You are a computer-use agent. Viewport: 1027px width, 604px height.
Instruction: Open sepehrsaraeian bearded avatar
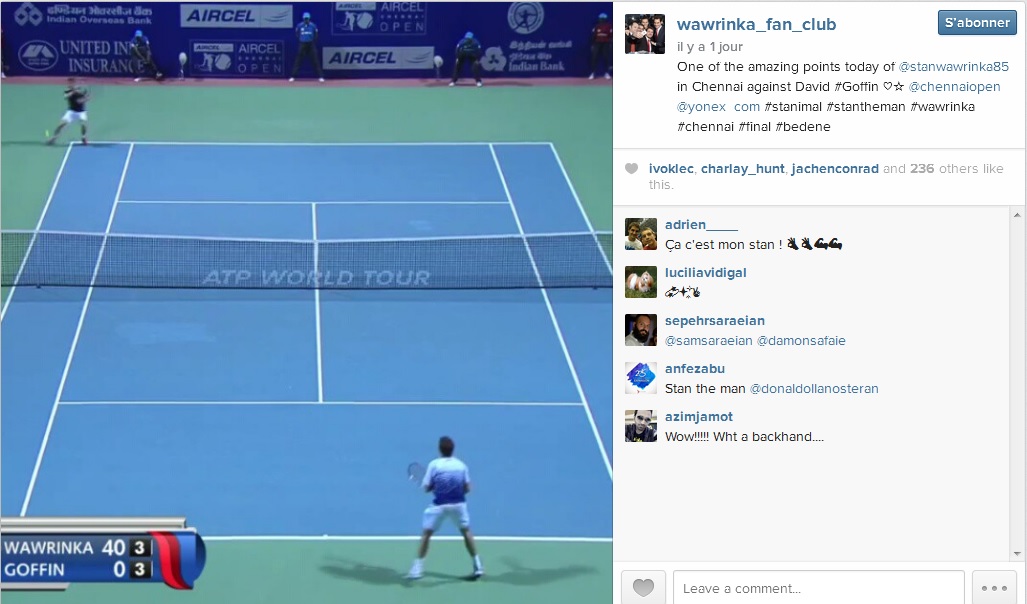[x=641, y=330]
